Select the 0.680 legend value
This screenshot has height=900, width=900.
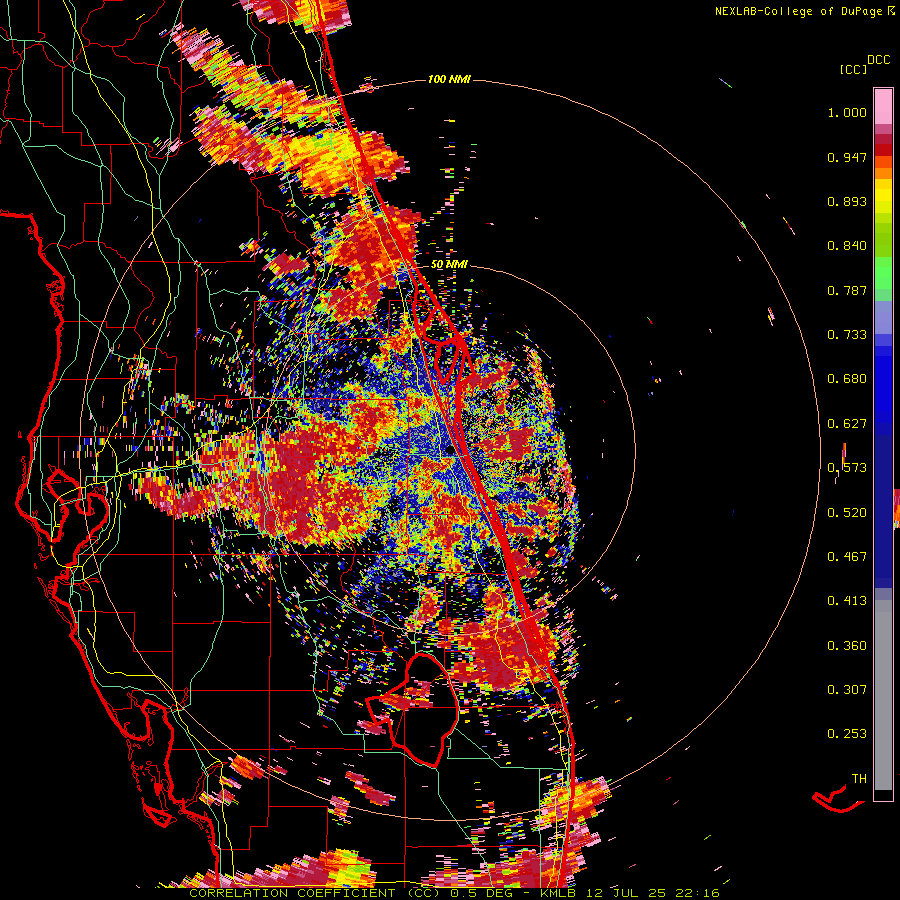click(x=847, y=379)
